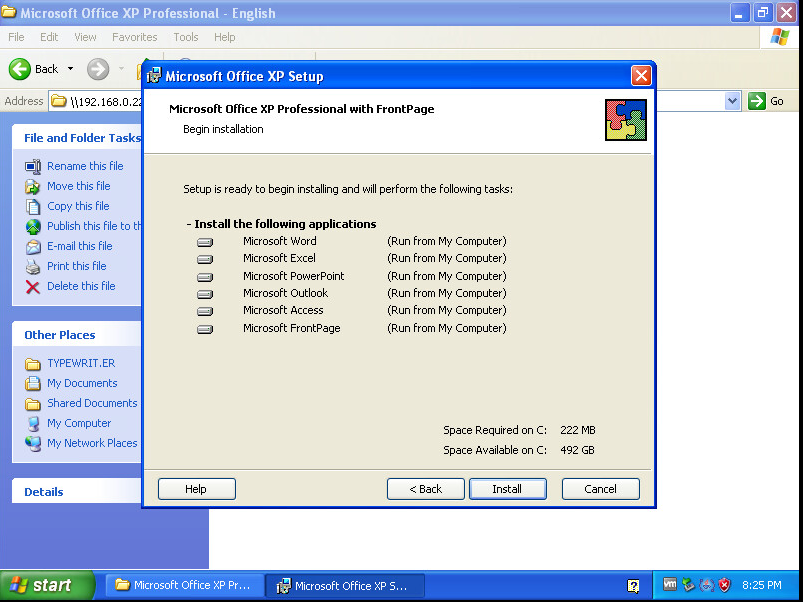Click the 8:25 PM clock
The height and width of the screenshot is (602, 803).
pyautogui.click(x=762, y=585)
